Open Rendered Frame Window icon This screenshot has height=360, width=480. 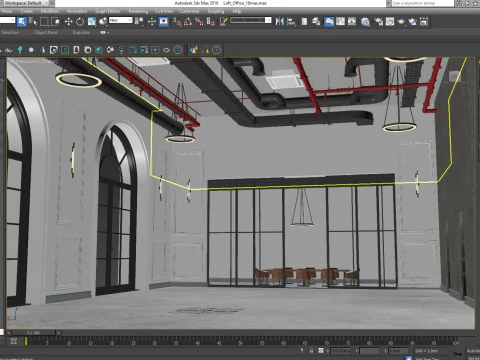pyautogui.click(x=390, y=22)
